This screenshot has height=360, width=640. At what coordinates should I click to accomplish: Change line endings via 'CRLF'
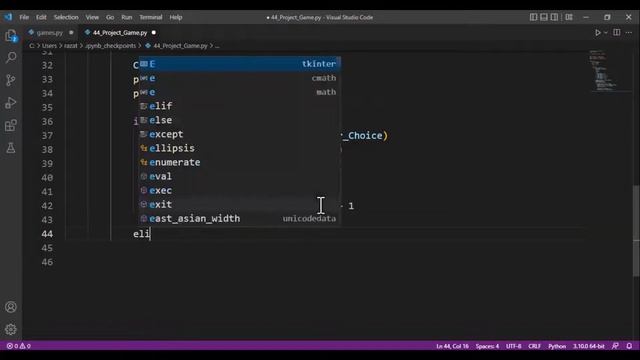pos(534,346)
